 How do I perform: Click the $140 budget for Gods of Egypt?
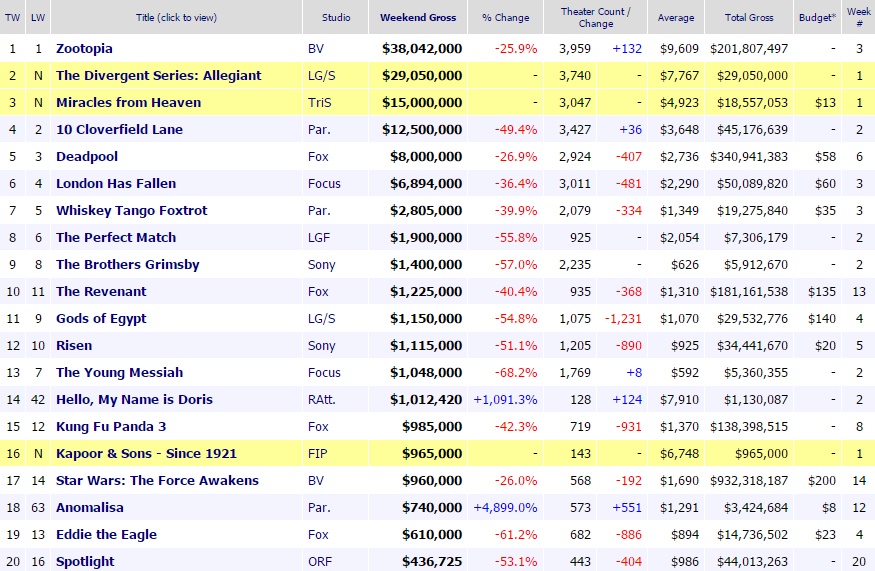click(822, 319)
